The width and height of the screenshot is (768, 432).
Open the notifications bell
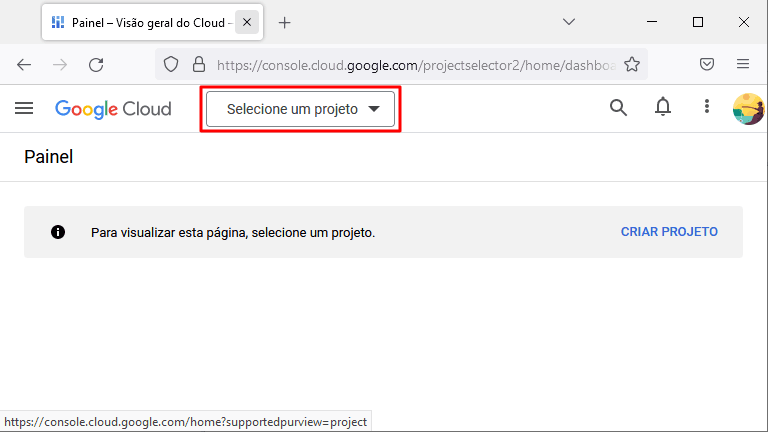[x=663, y=106]
